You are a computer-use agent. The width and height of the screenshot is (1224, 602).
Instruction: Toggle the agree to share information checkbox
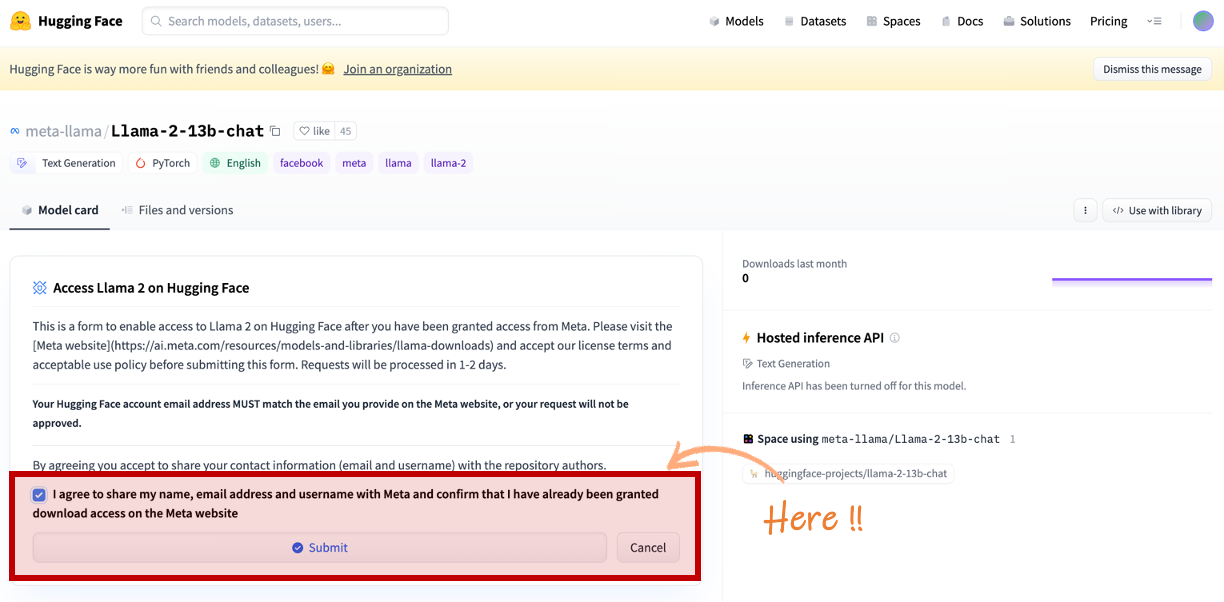39,495
